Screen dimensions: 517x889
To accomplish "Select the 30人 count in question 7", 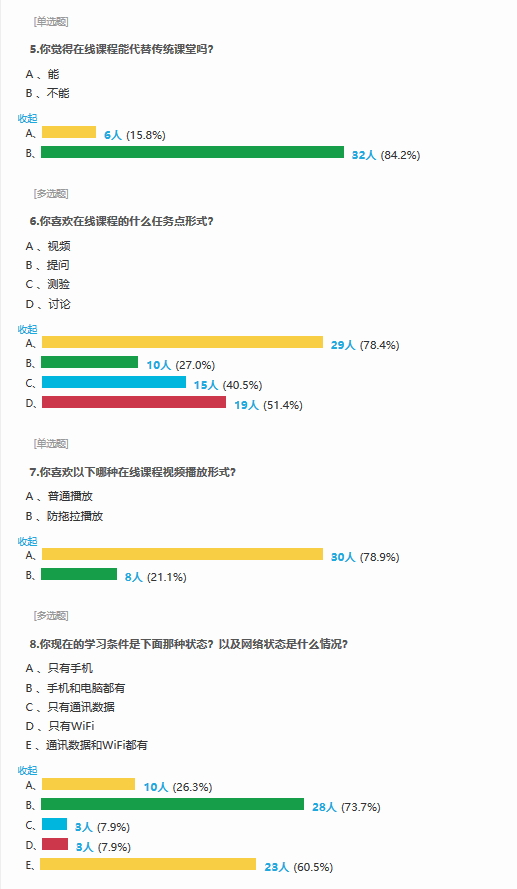I will pyautogui.click(x=343, y=557).
